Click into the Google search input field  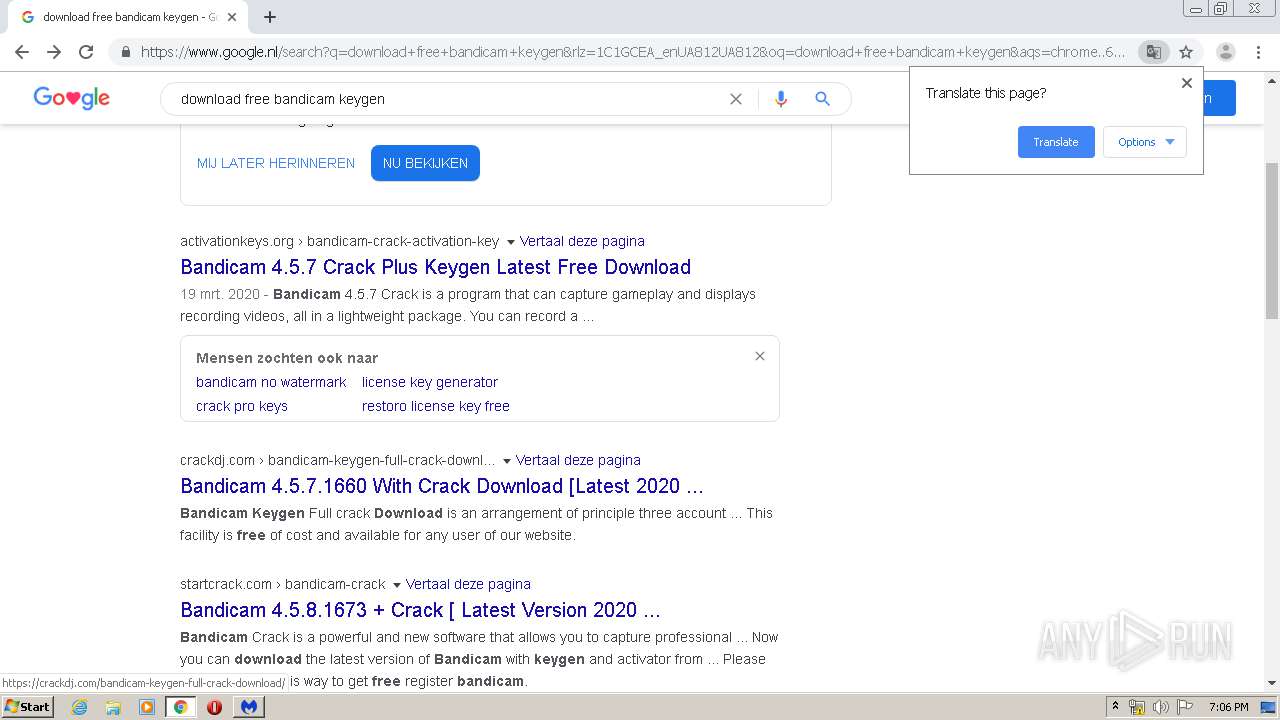pos(450,99)
